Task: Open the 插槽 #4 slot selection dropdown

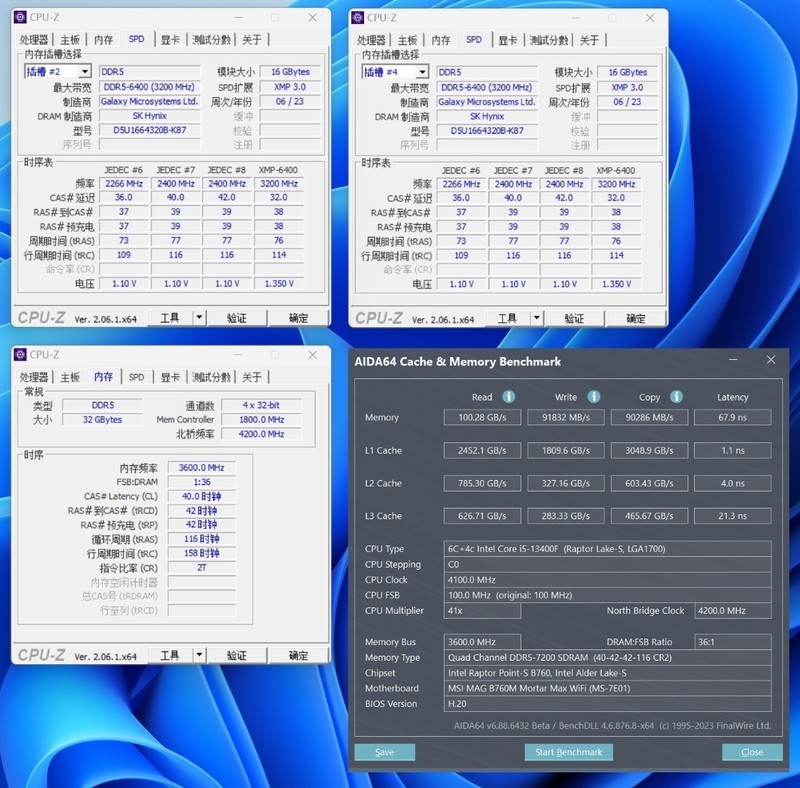Action: [422, 72]
